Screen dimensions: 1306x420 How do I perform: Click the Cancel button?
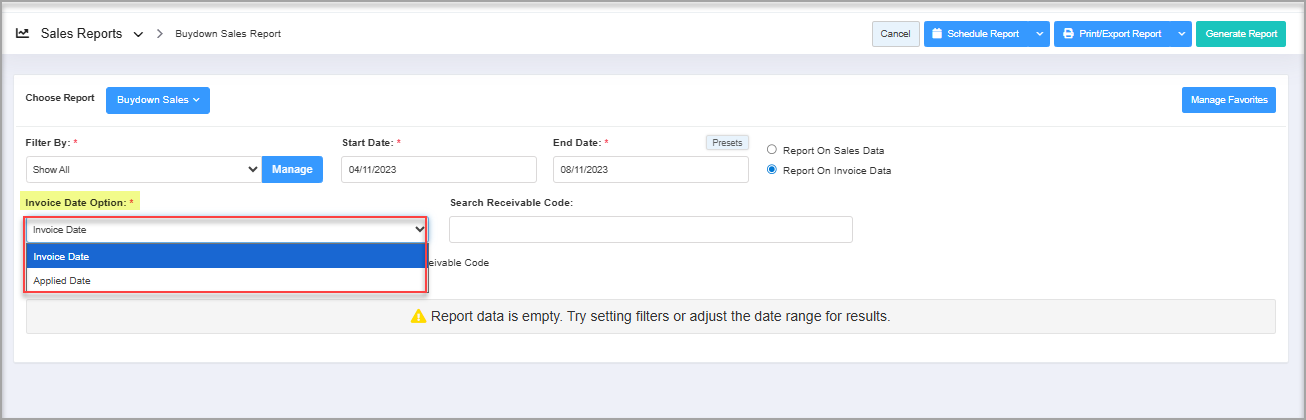[x=895, y=34]
